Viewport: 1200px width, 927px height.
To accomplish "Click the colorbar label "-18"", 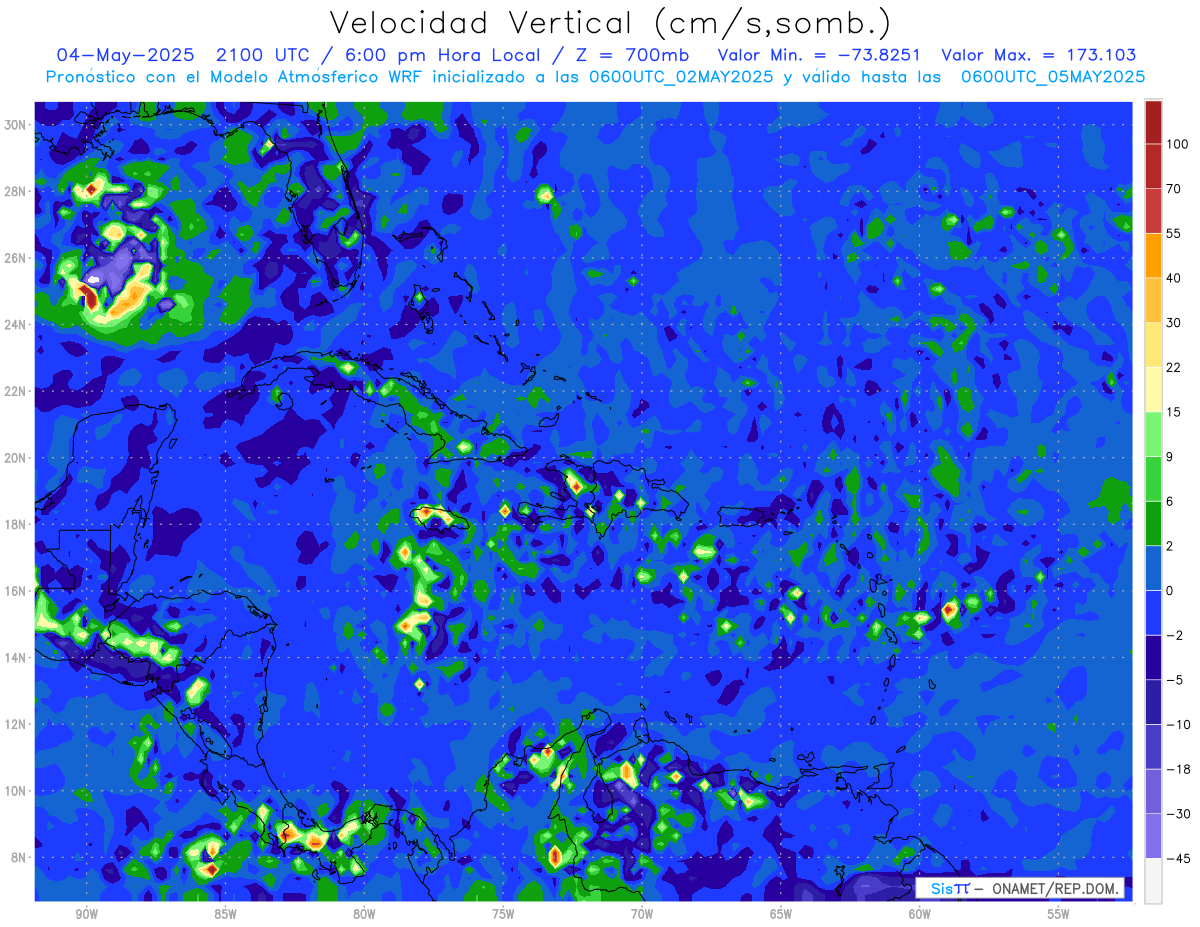I will click(x=1178, y=769).
